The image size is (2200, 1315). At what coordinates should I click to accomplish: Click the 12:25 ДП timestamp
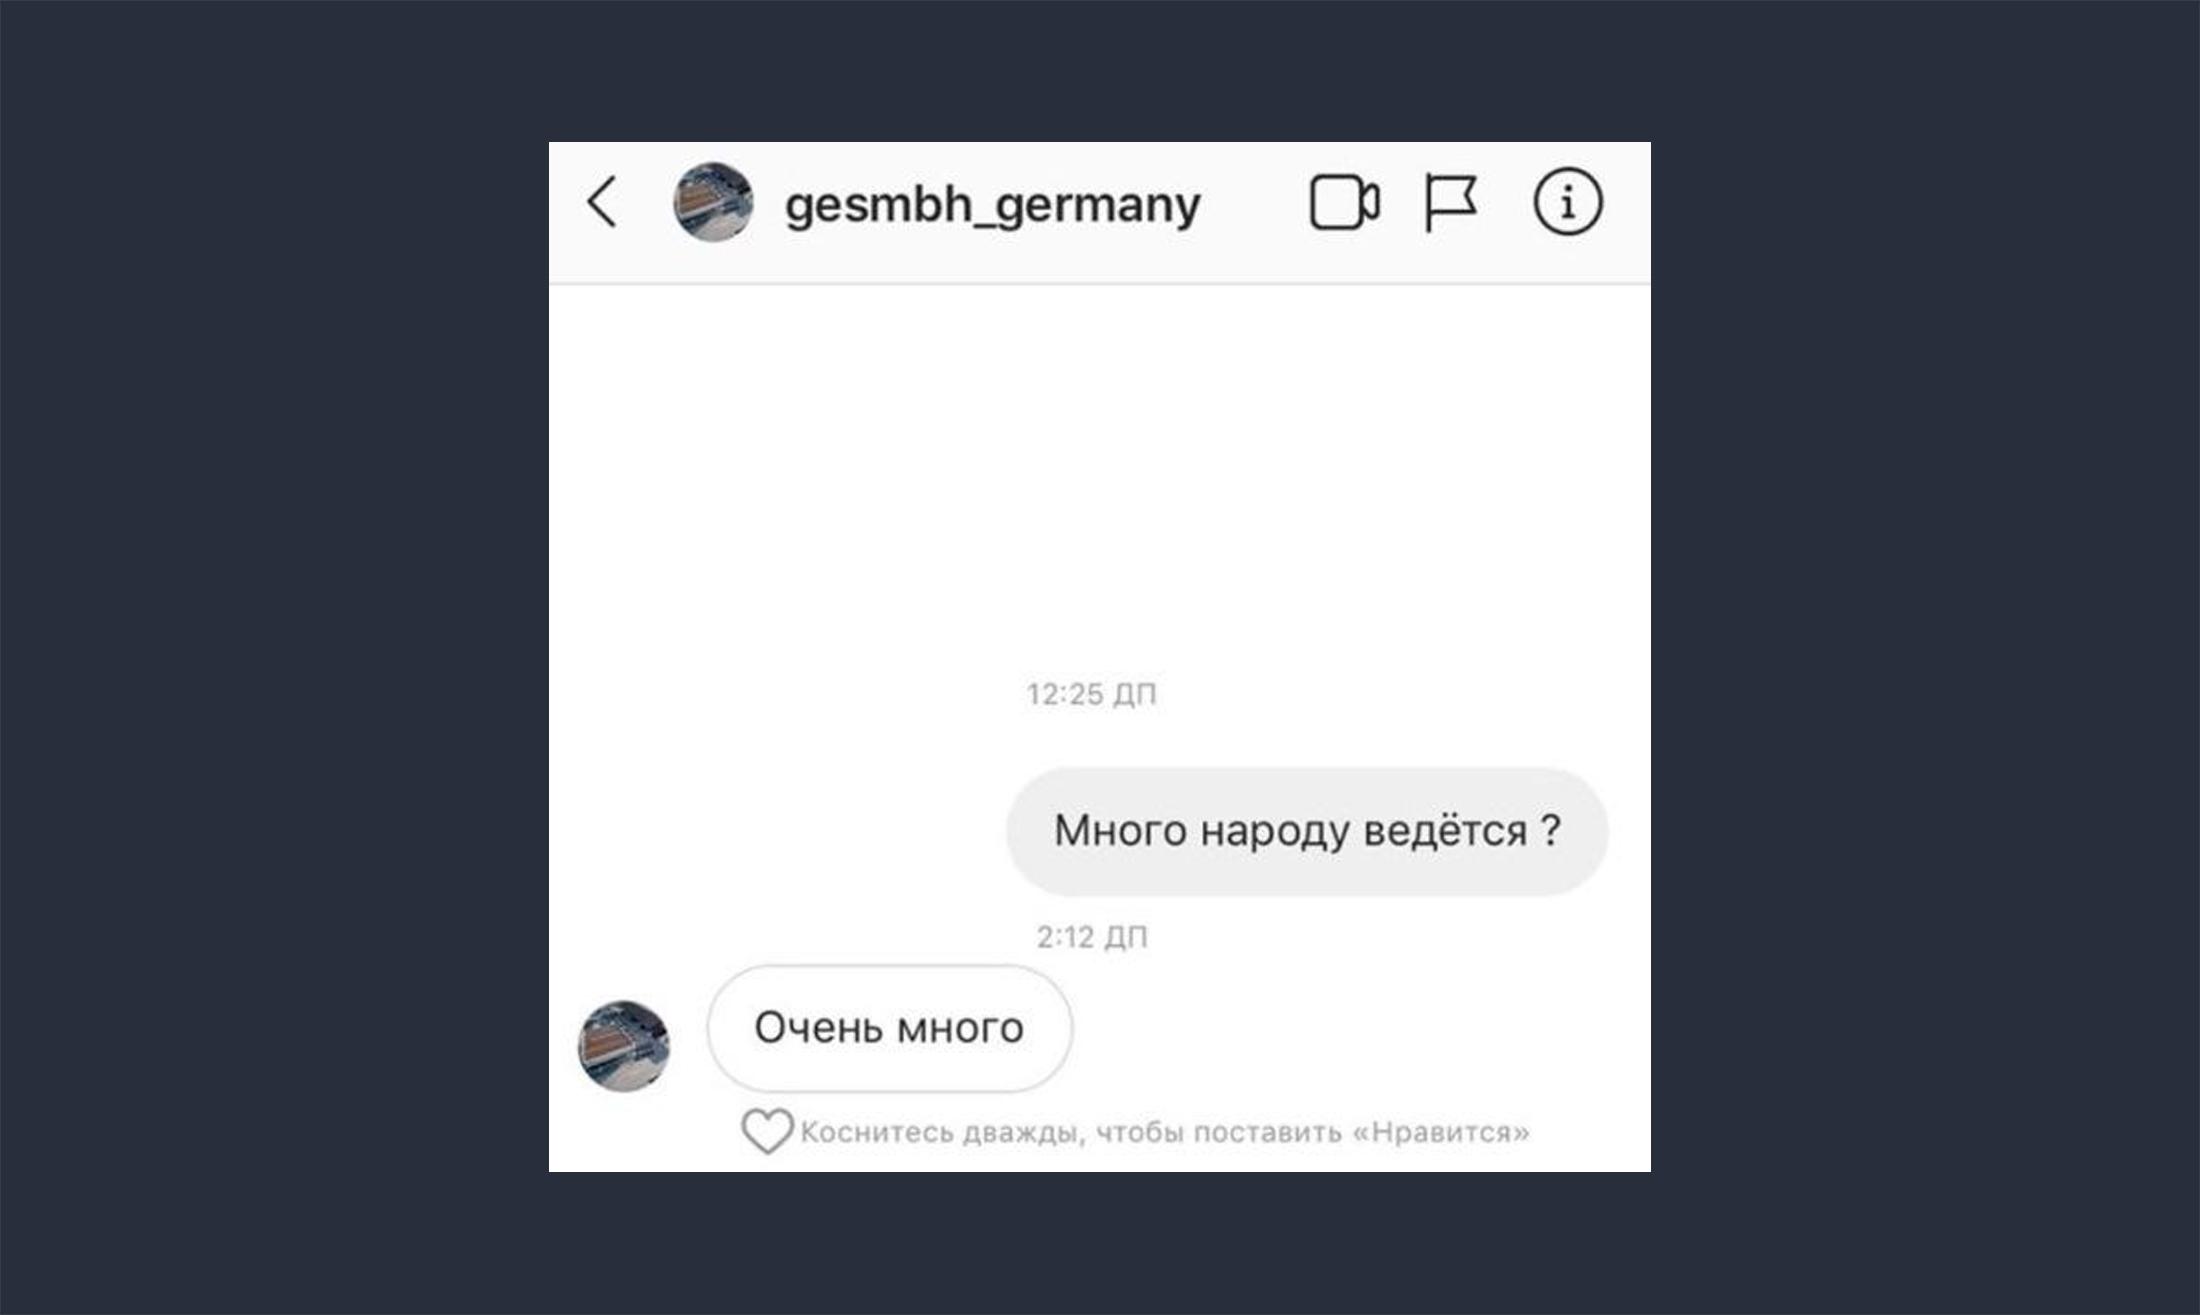(x=1091, y=694)
